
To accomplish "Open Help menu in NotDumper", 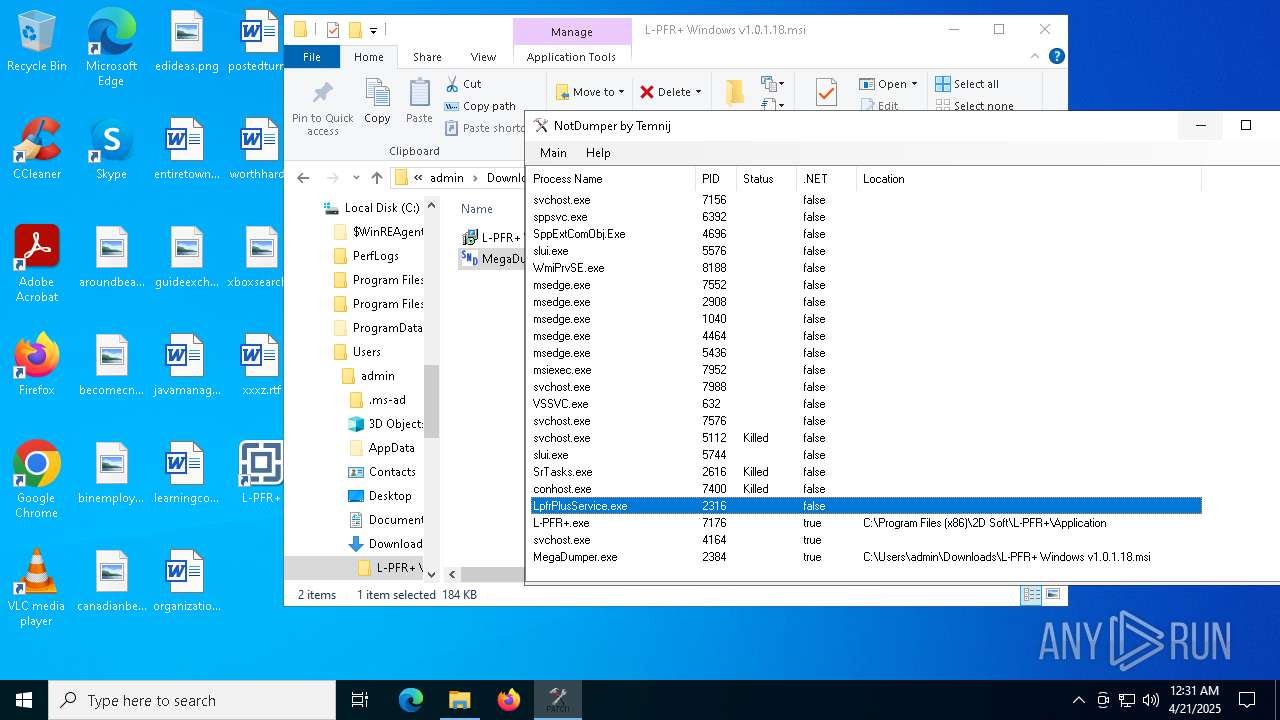I will (598, 153).
